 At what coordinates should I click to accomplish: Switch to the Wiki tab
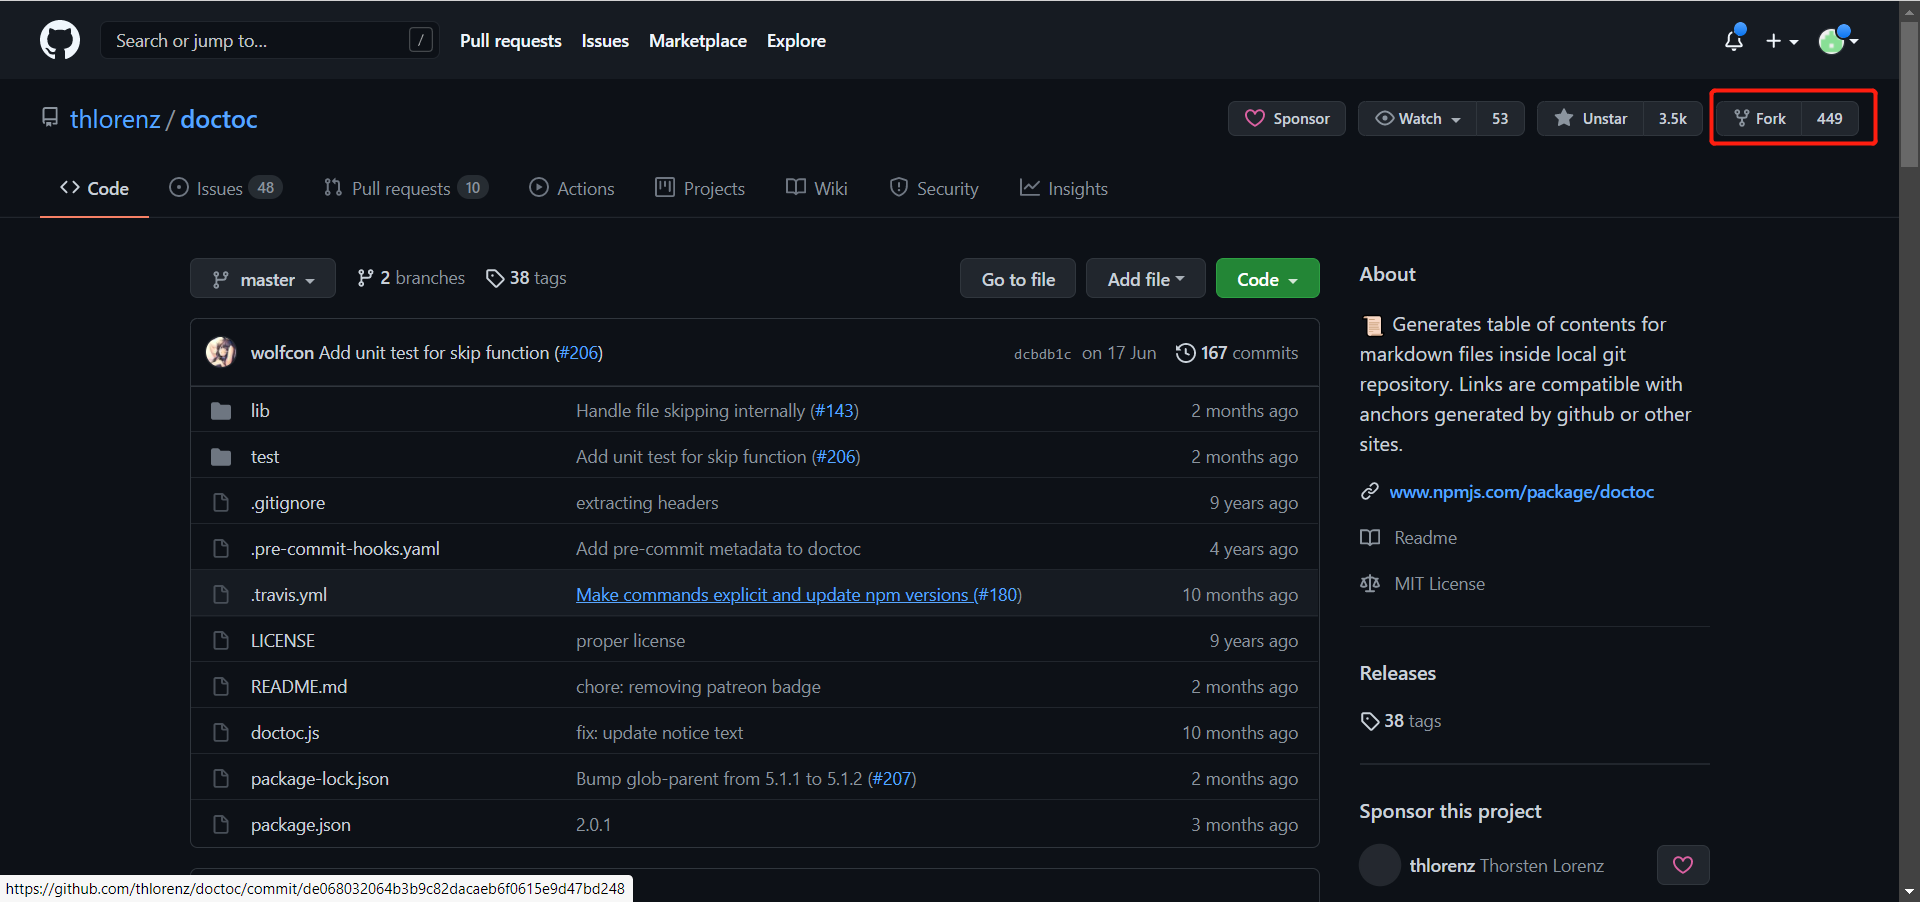[817, 188]
